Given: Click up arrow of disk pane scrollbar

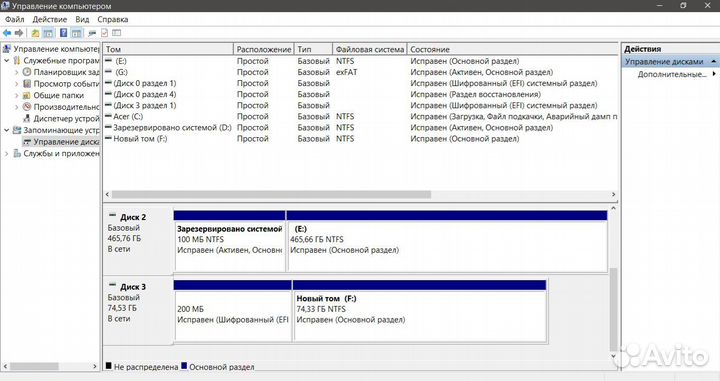Looking at the screenshot, I should (x=613, y=208).
